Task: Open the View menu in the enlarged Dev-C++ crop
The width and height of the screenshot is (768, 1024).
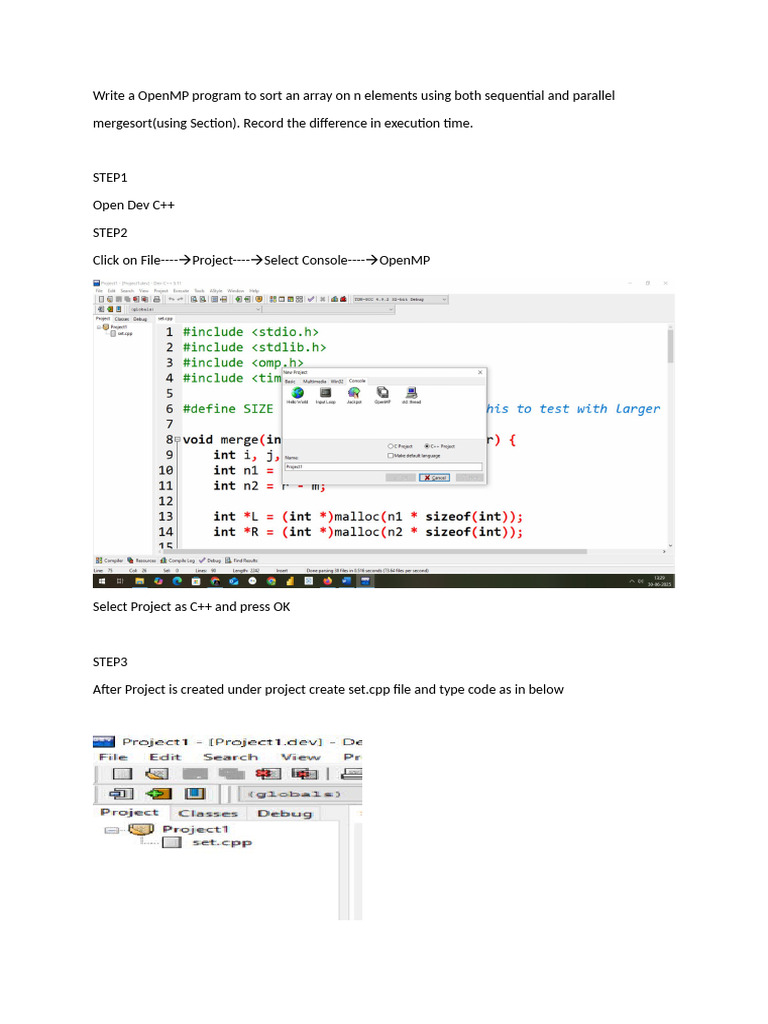Action: [x=300, y=757]
